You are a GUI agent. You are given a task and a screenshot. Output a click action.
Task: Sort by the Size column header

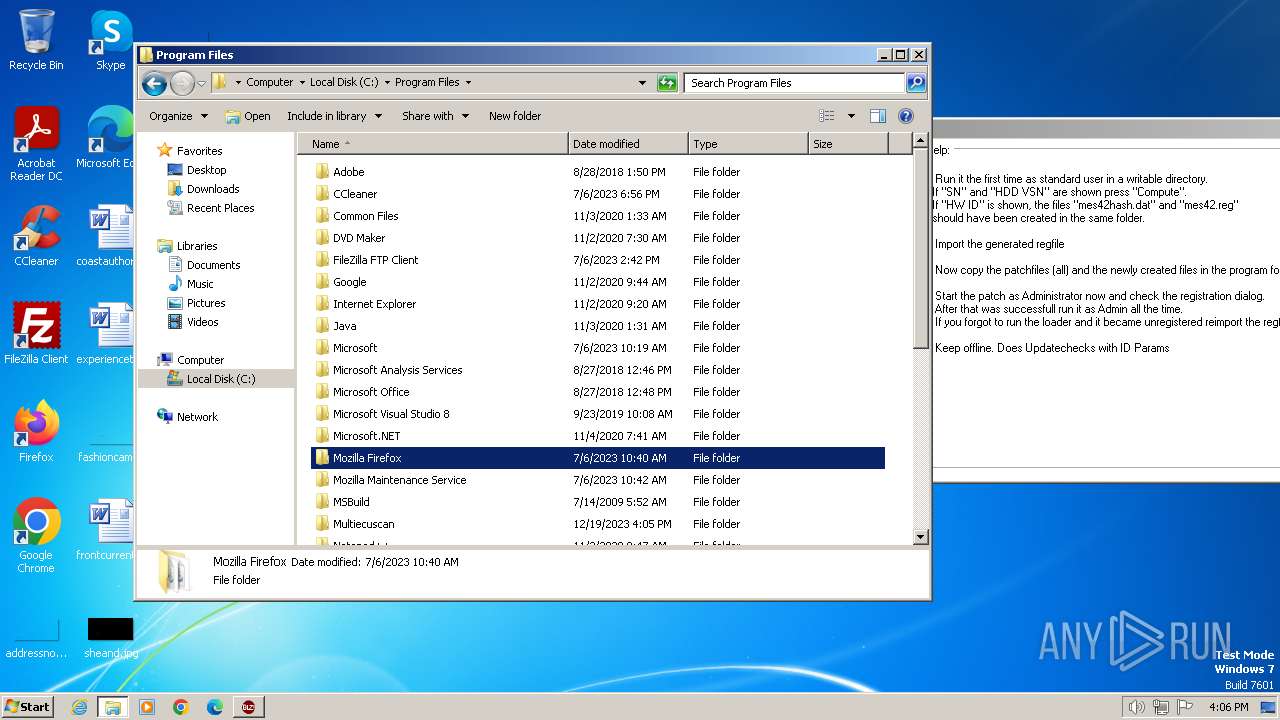click(x=848, y=144)
